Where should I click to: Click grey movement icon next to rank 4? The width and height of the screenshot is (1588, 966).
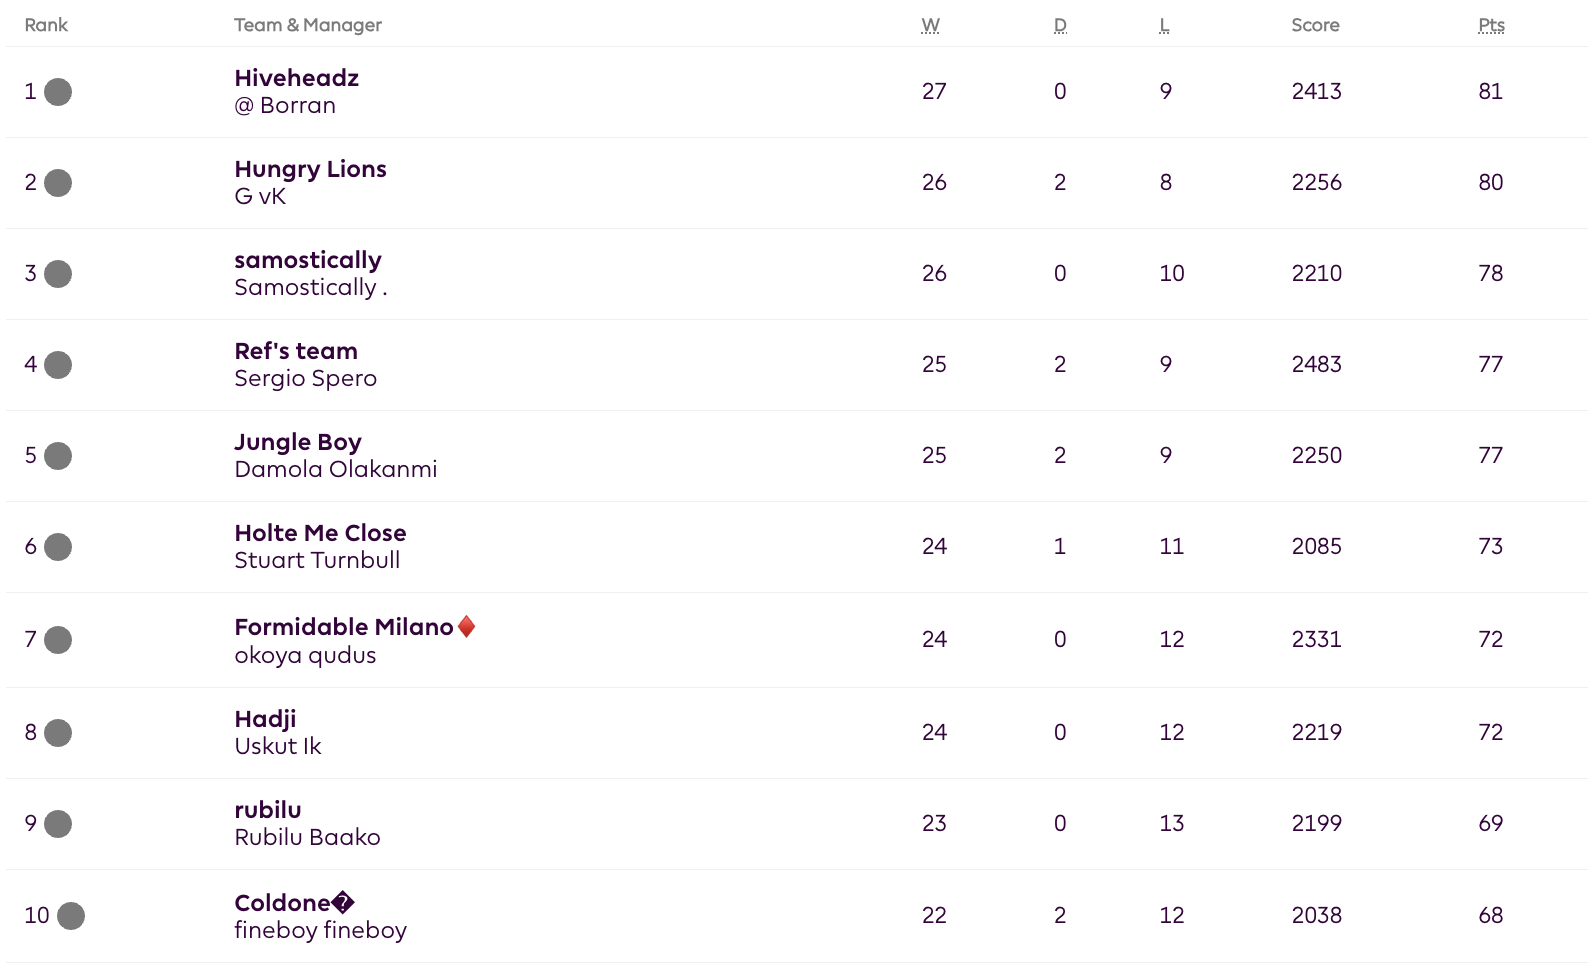(58, 365)
